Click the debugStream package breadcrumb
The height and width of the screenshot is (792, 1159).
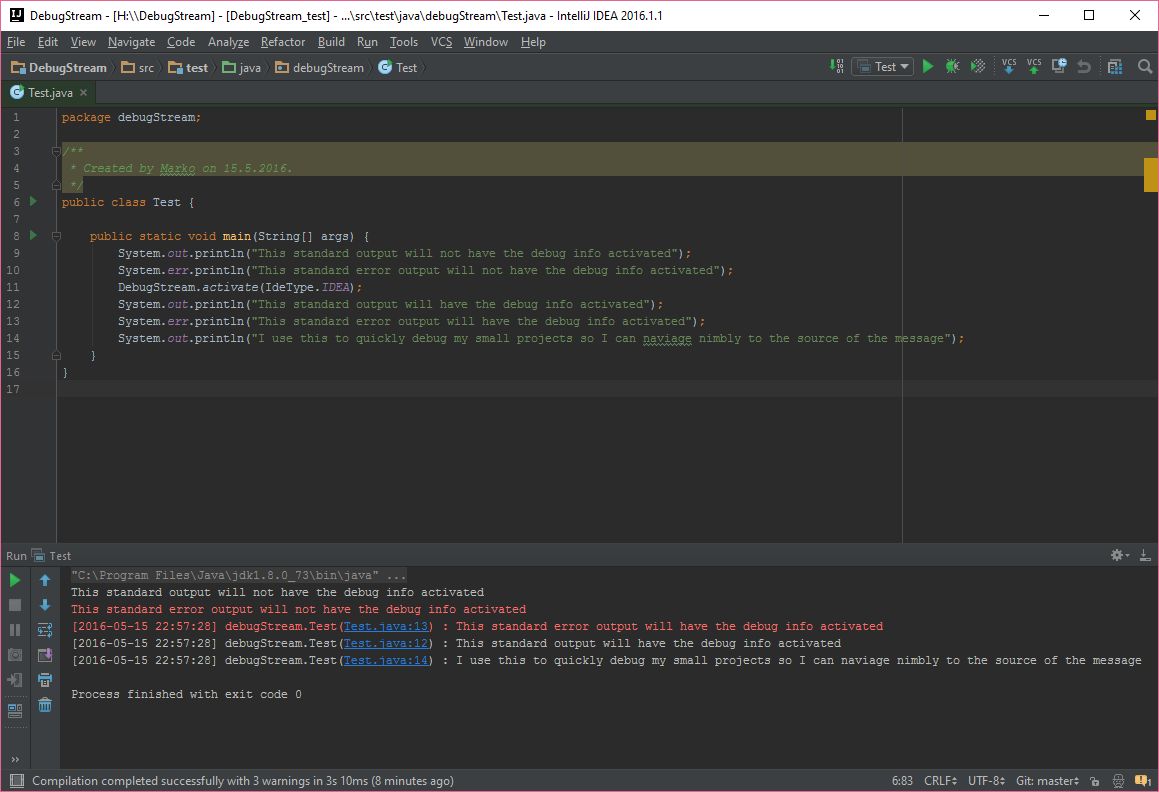coord(319,67)
